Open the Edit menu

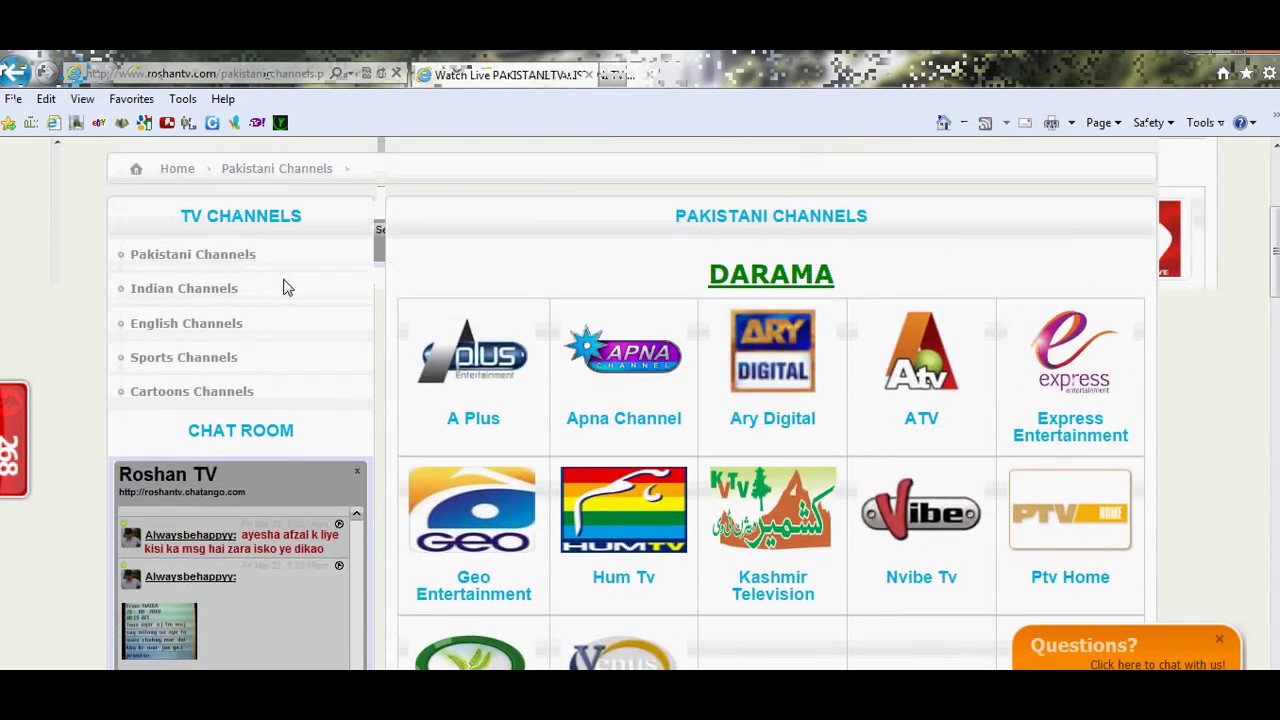(46, 99)
